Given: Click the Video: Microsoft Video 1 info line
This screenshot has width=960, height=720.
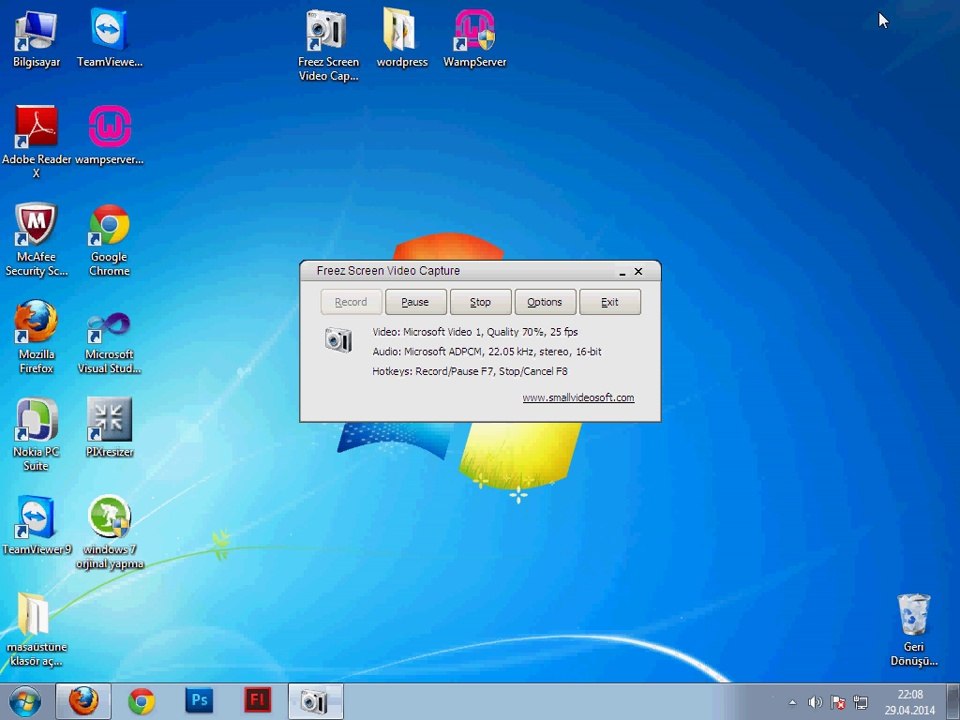Looking at the screenshot, I should click(475, 332).
